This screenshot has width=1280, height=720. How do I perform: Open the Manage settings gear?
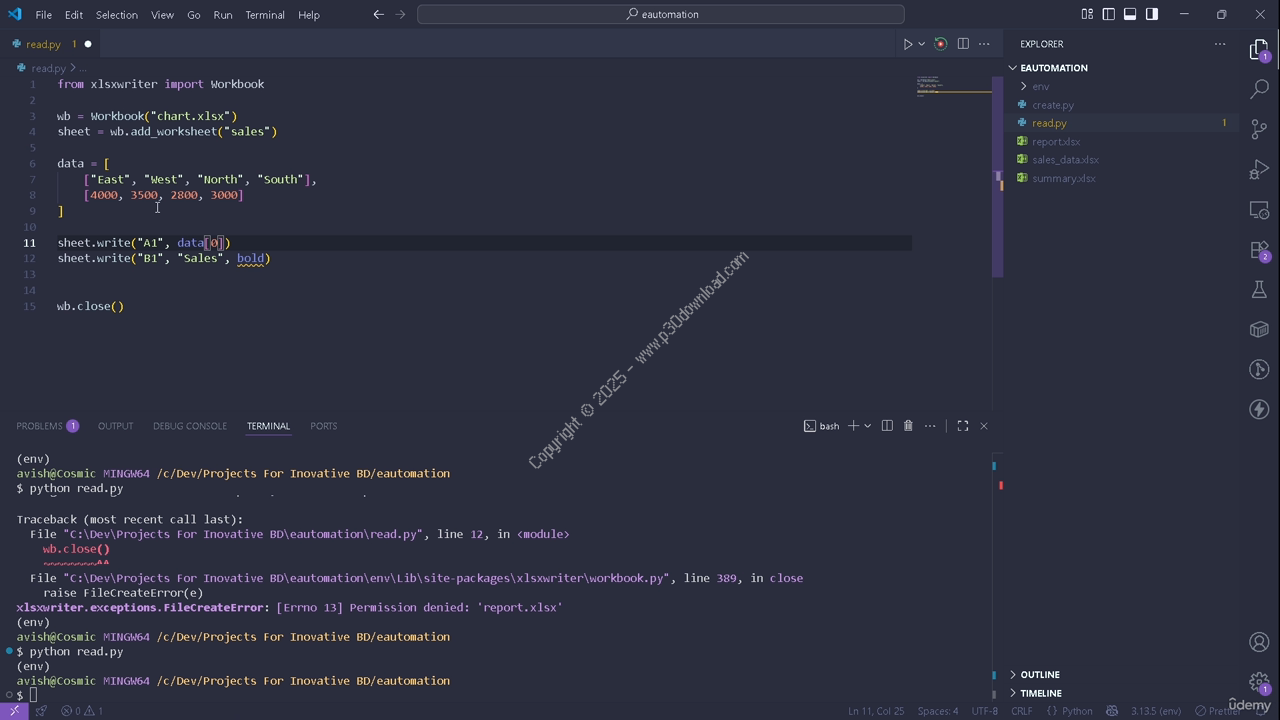tap(1259, 682)
